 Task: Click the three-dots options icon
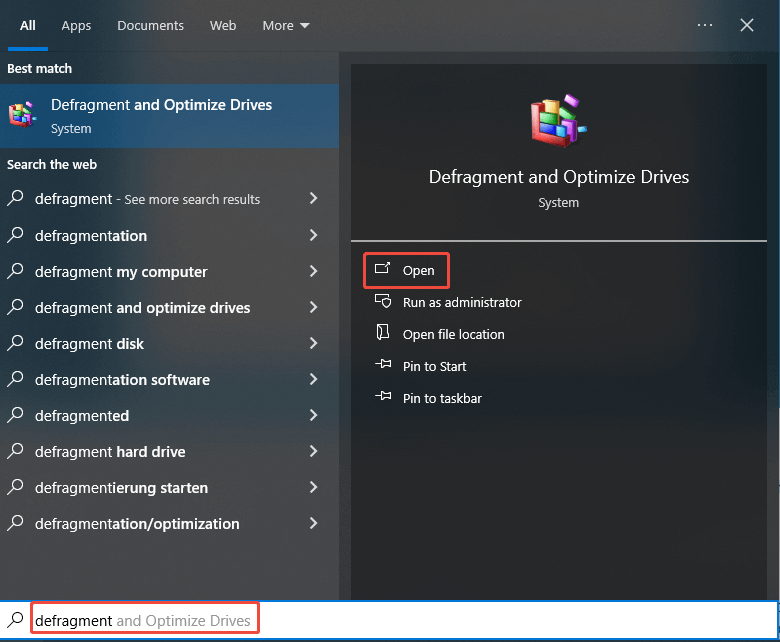click(x=705, y=25)
